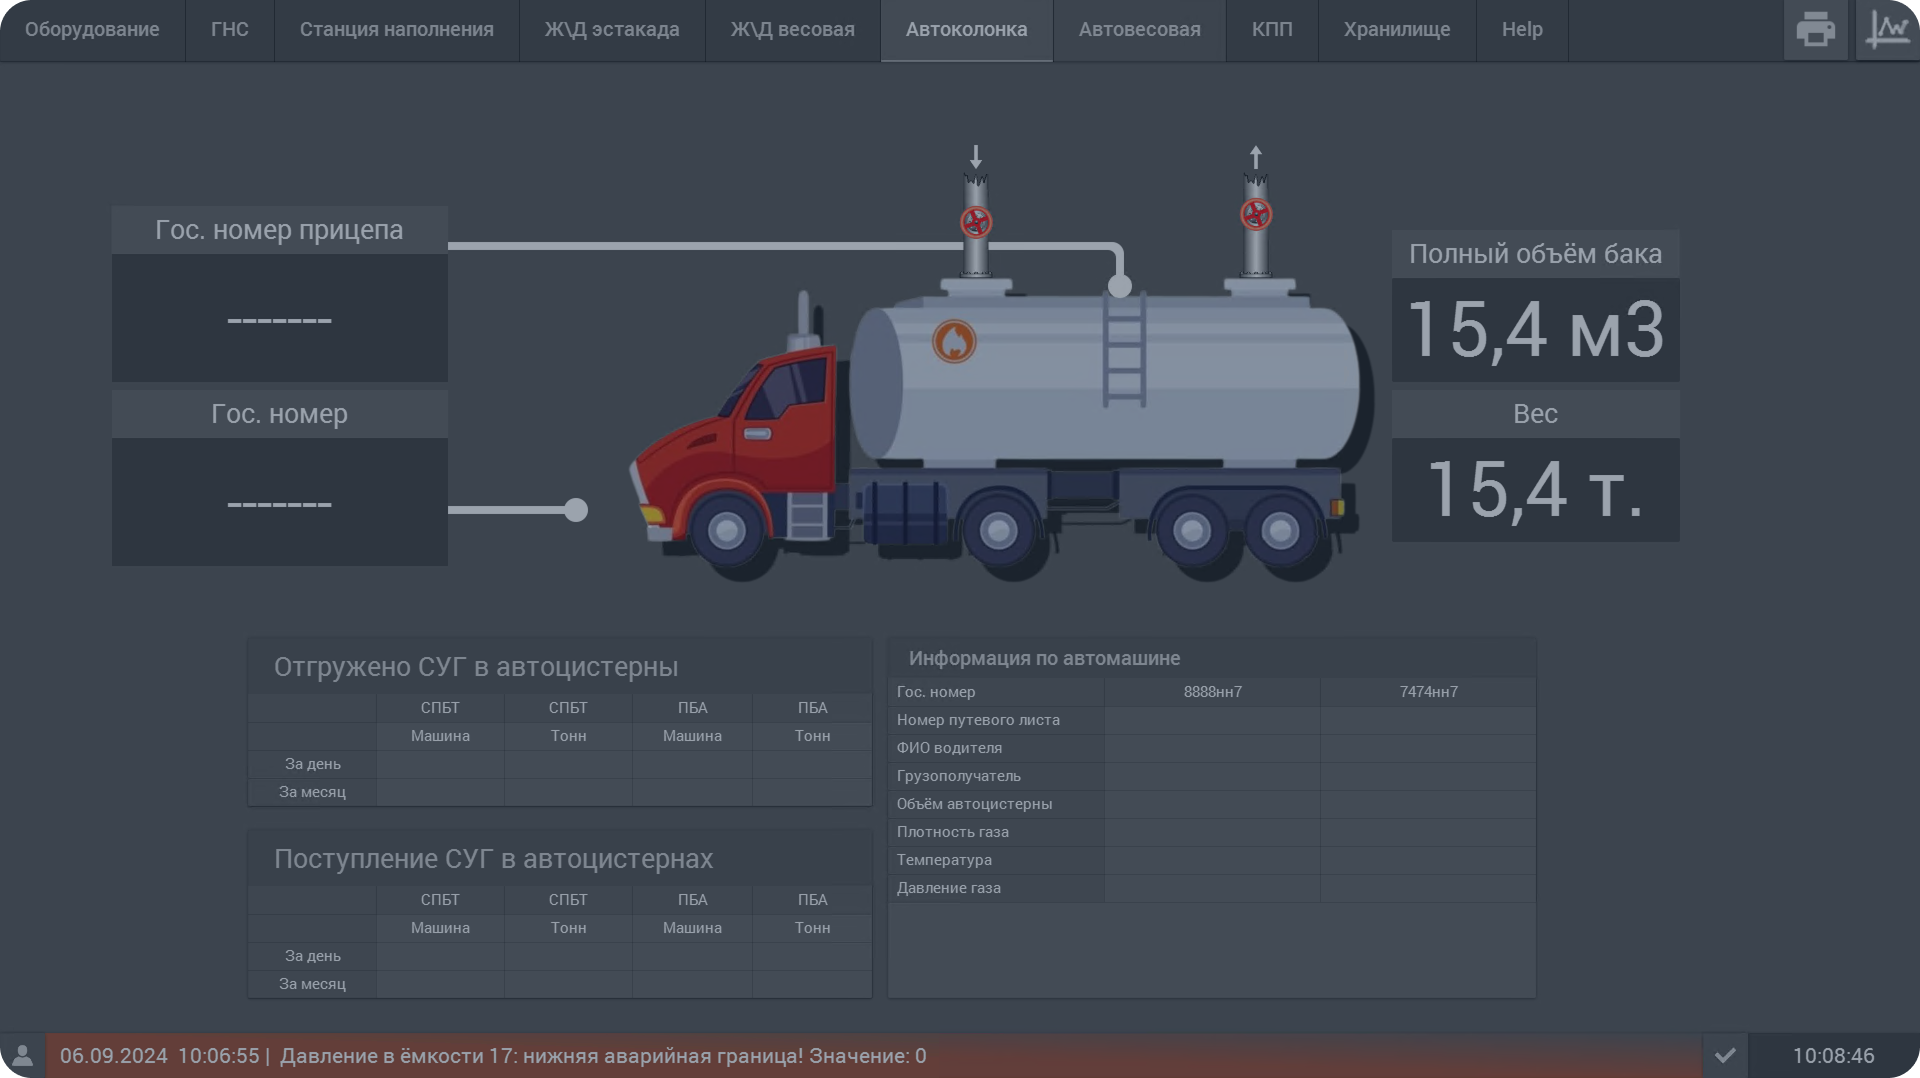Click the Полный объём бака value 15,4 м3
This screenshot has width=1920, height=1078.
[x=1535, y=330]
